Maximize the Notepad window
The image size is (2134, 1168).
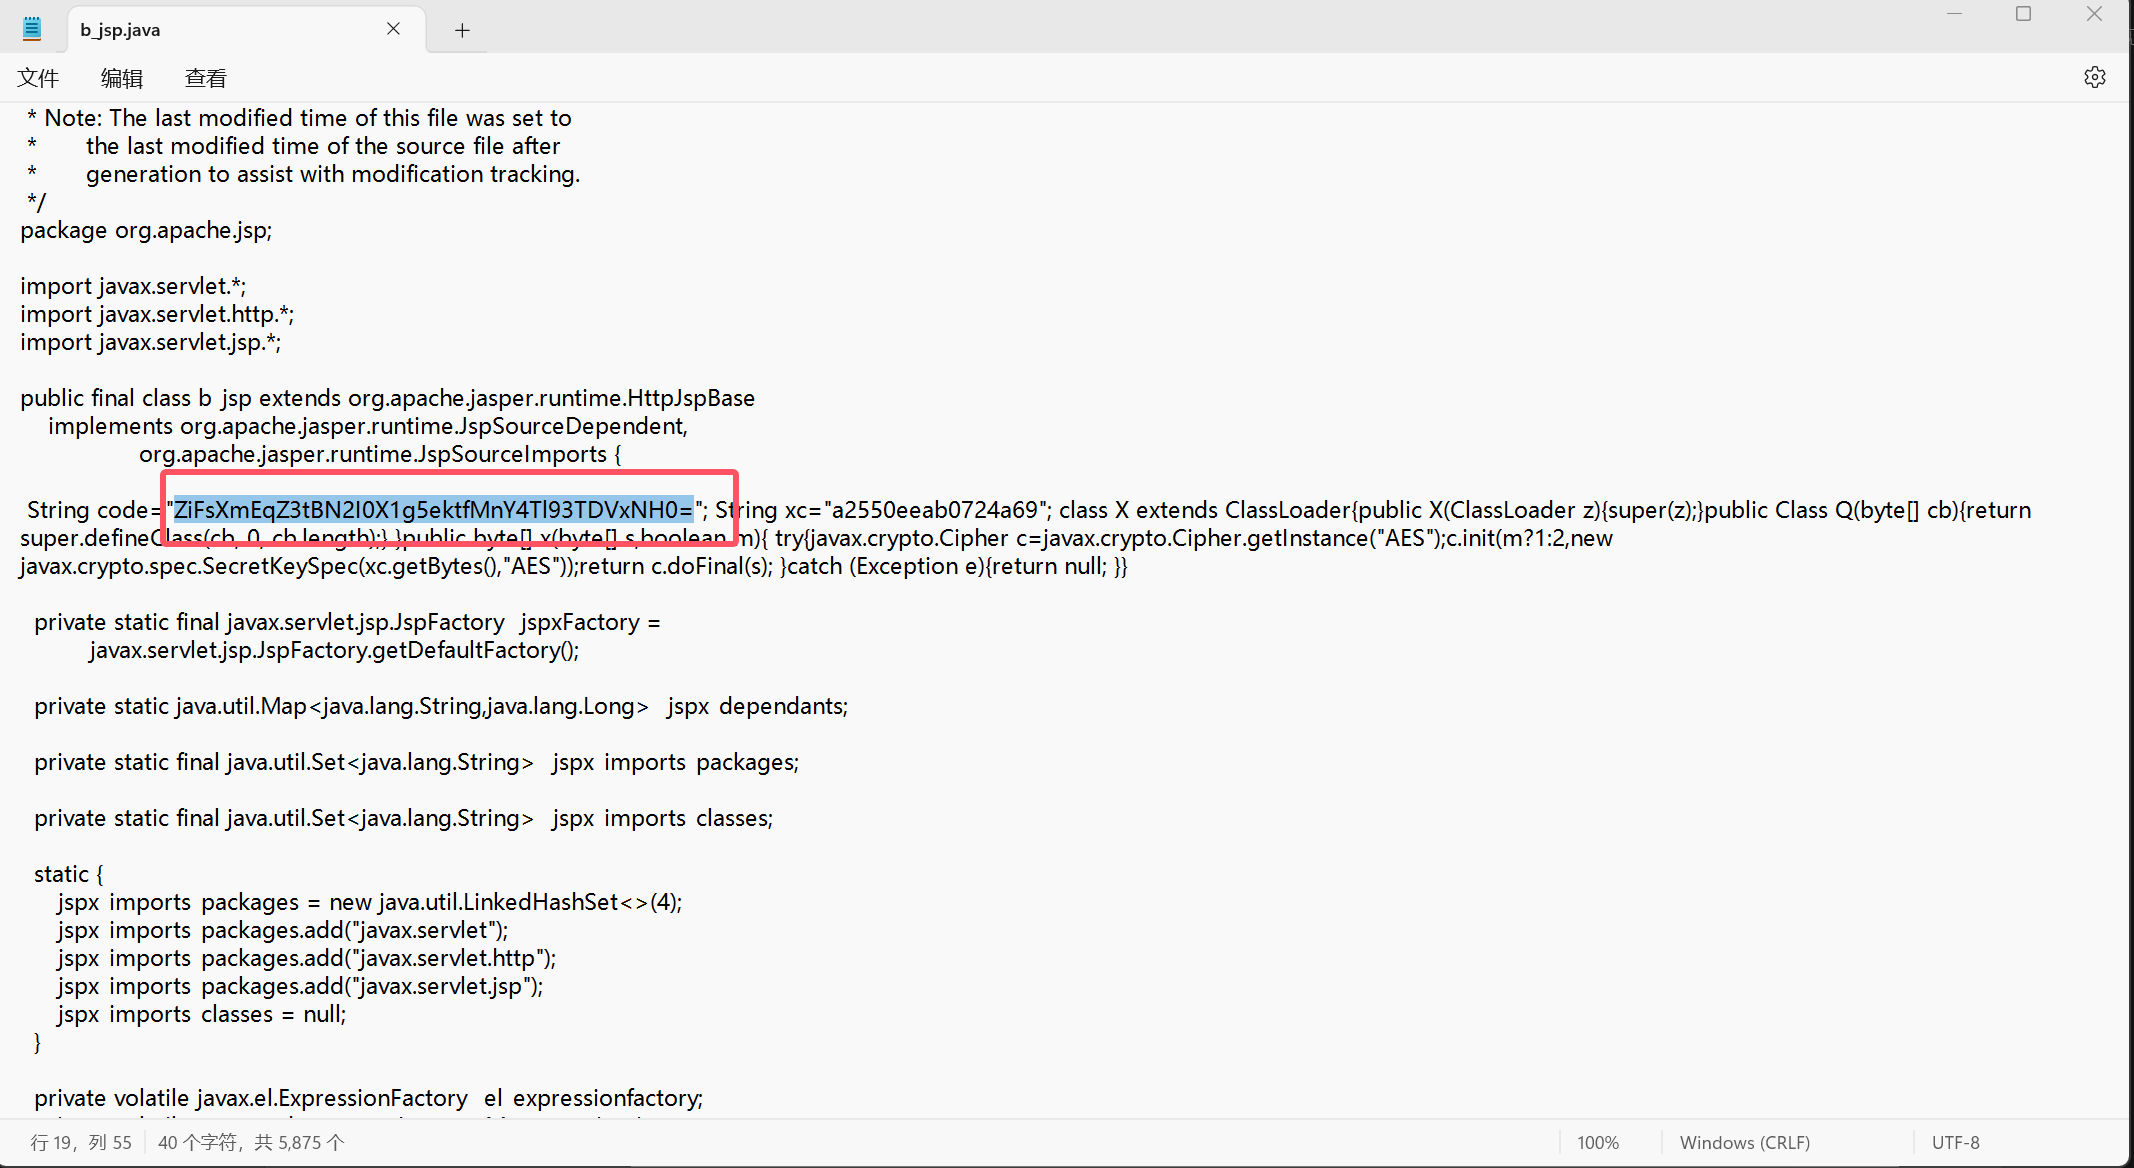2023,14
